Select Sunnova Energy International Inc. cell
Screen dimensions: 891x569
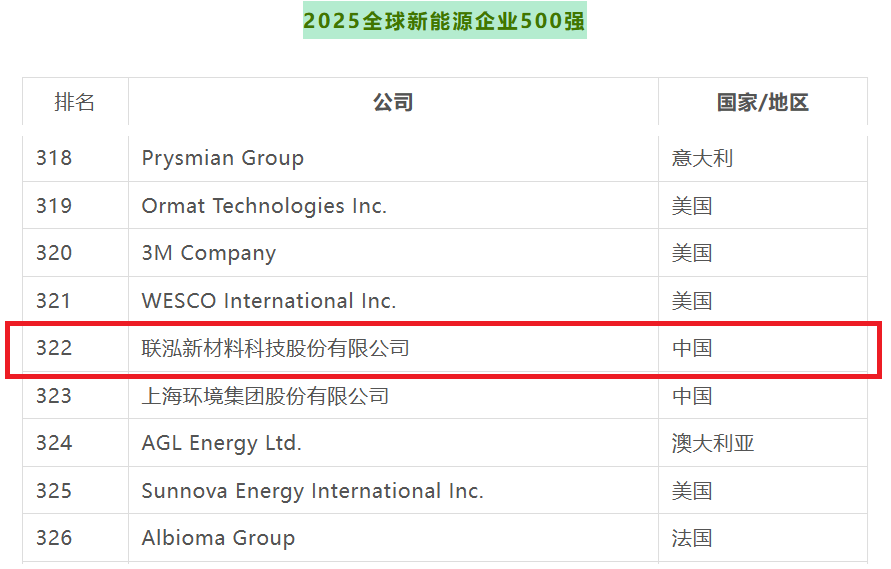click(313, 491)
